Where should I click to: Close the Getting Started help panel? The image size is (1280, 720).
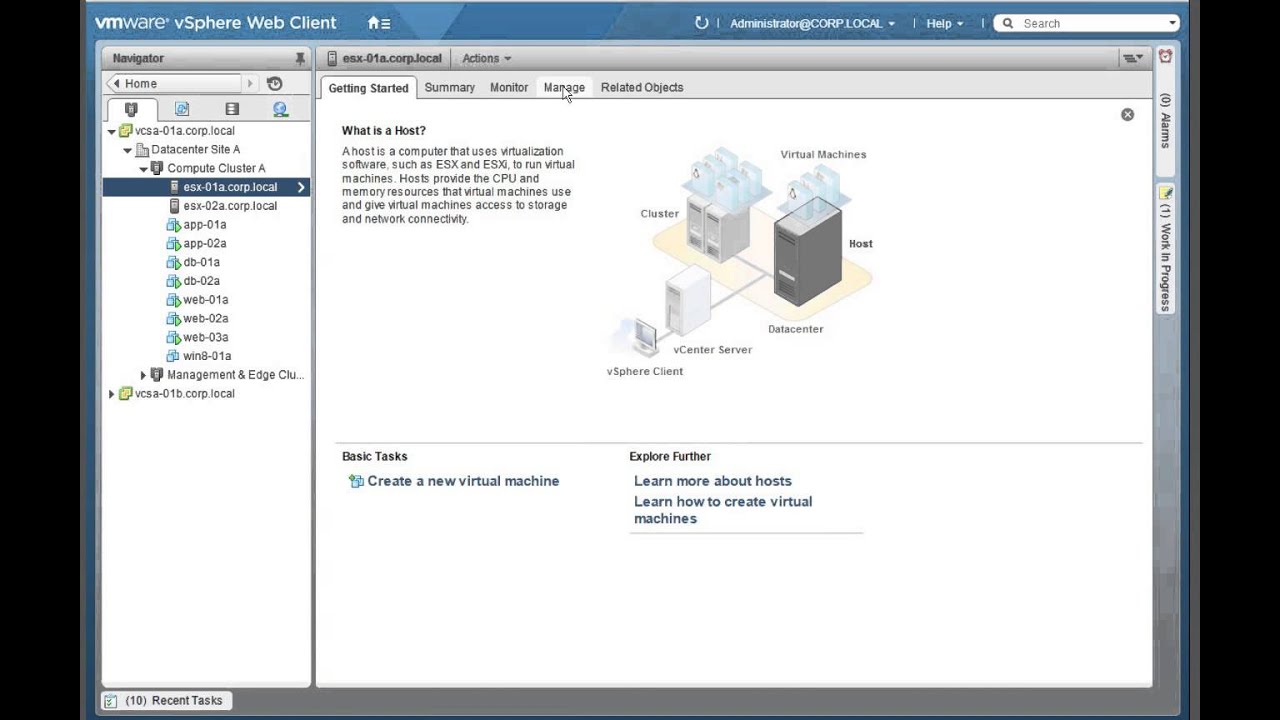[1127, 115]
